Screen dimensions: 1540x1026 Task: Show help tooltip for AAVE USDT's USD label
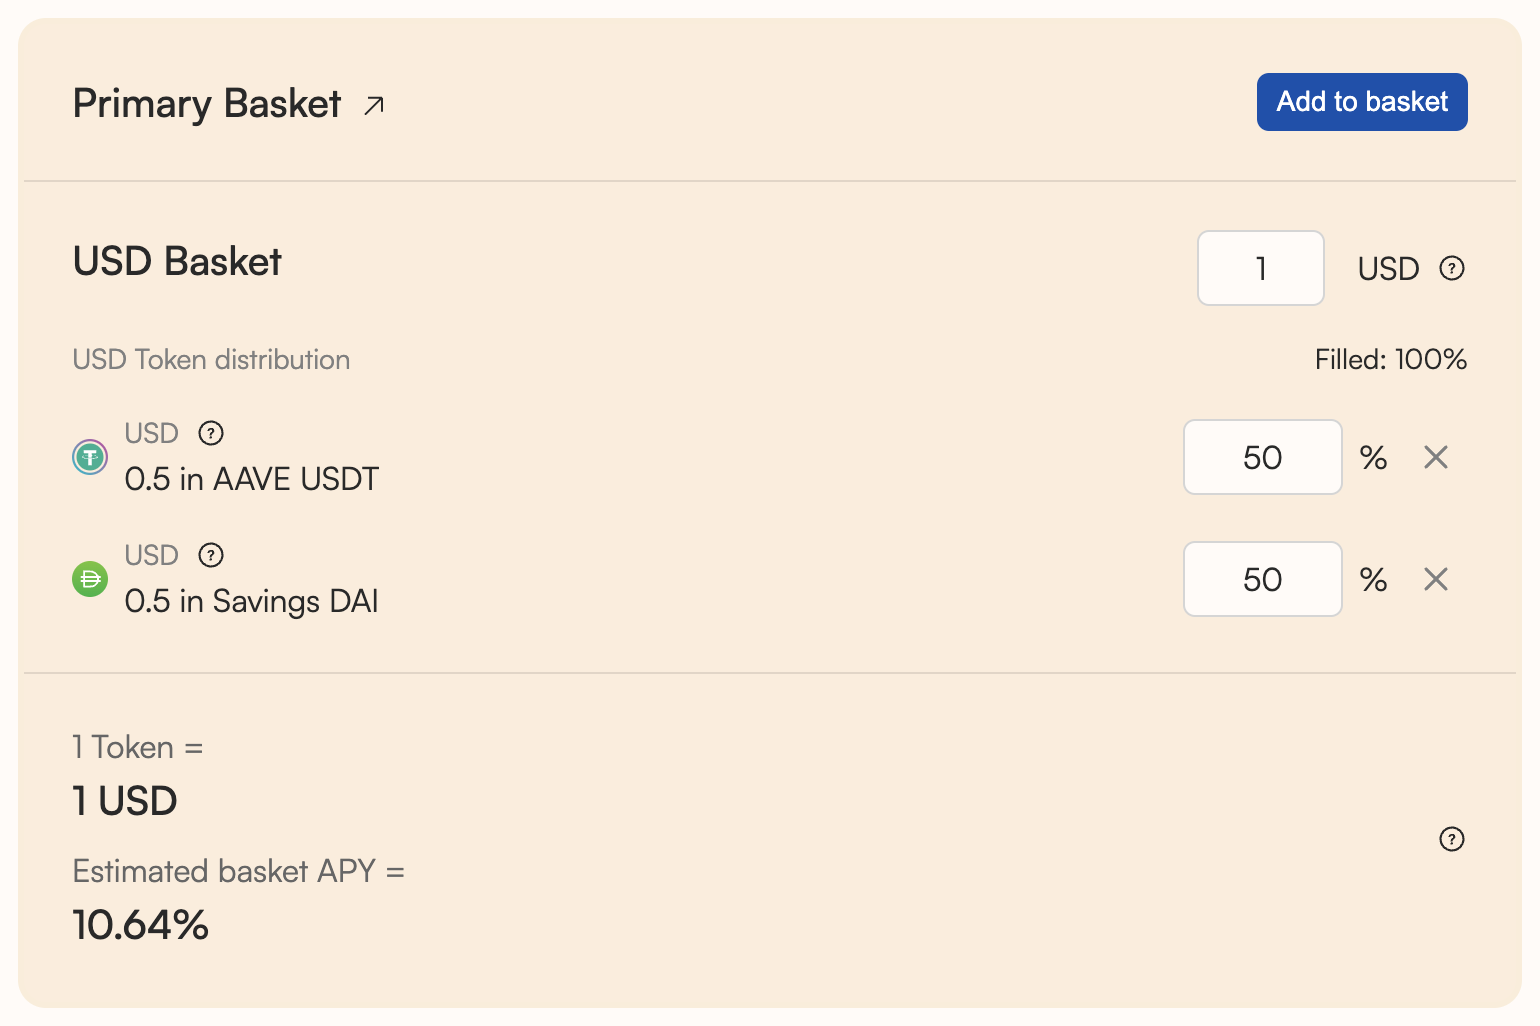tap(211, 433)
